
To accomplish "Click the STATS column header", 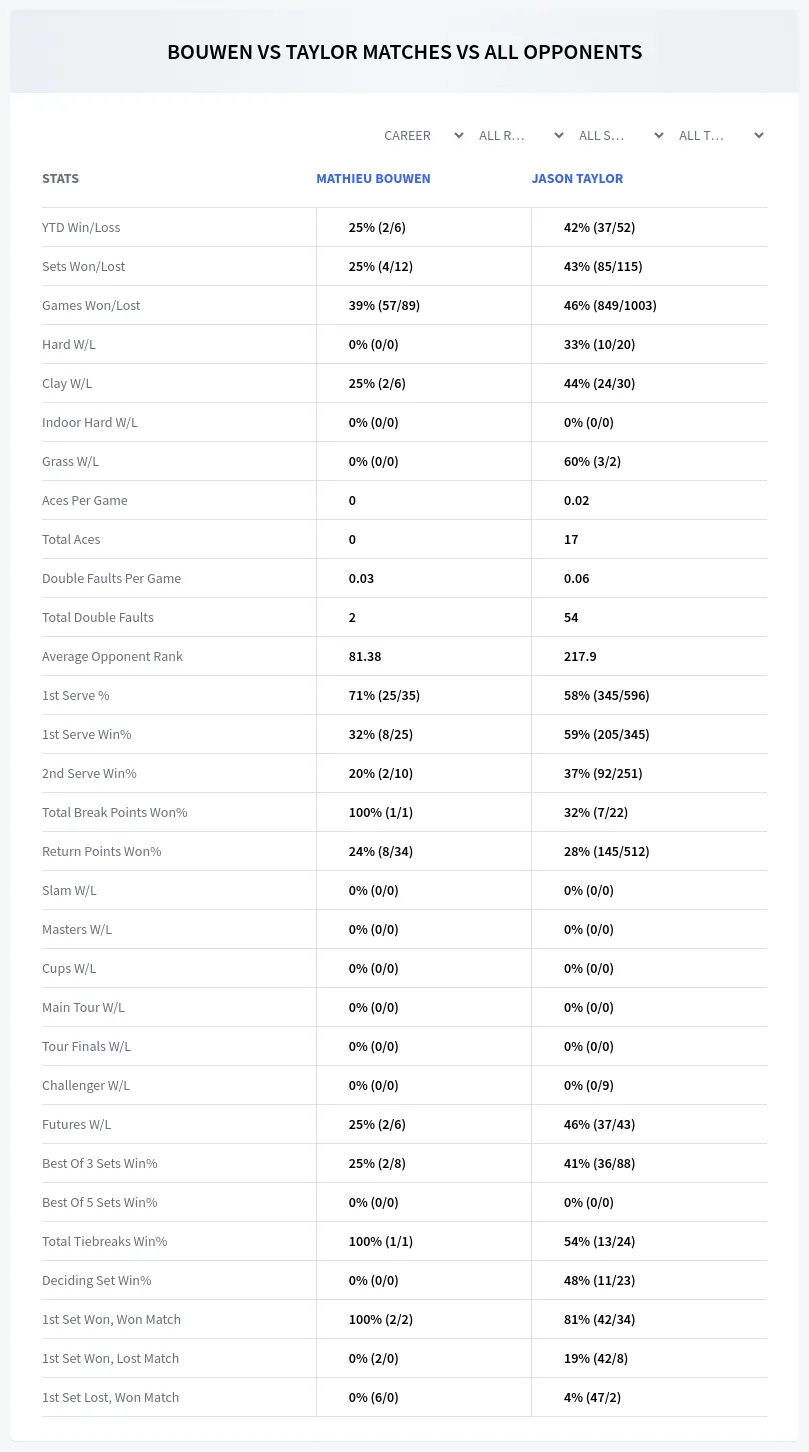I will (x=60, y=178).
